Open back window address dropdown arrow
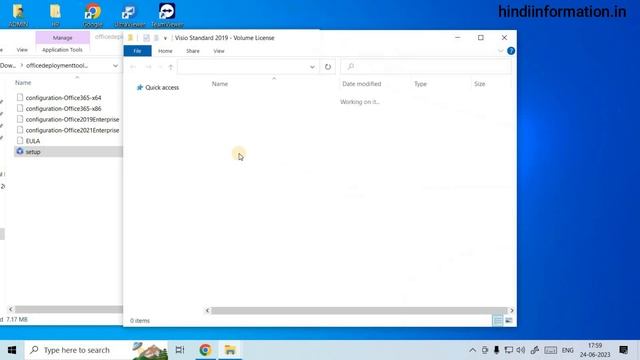Screen dimensions: 640x360 [x=116, y=65]
